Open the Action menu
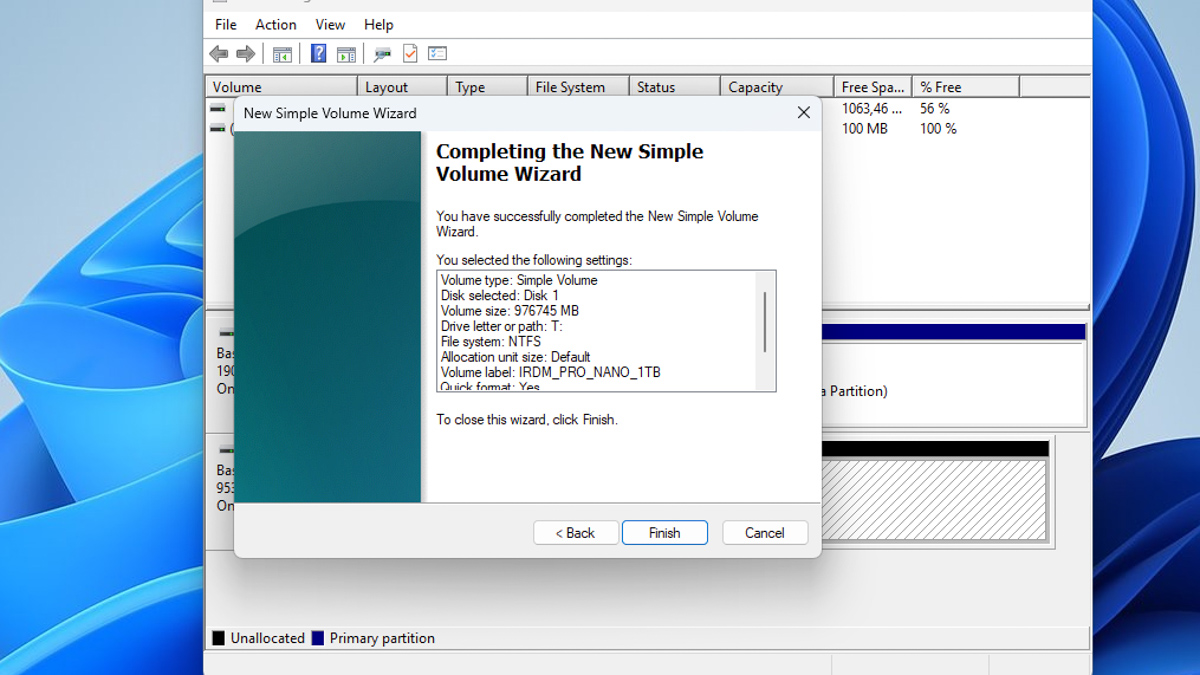1200x675 pixels. [276, 24]
